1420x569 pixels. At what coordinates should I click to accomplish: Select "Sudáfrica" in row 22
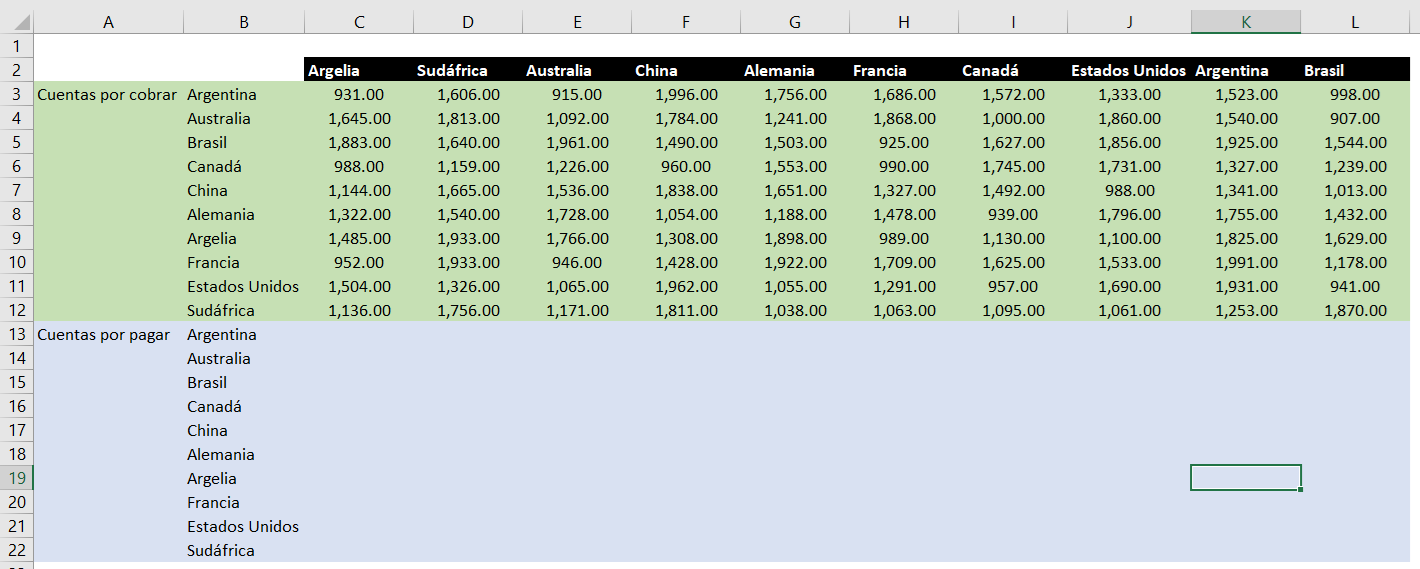coord(243,551)
